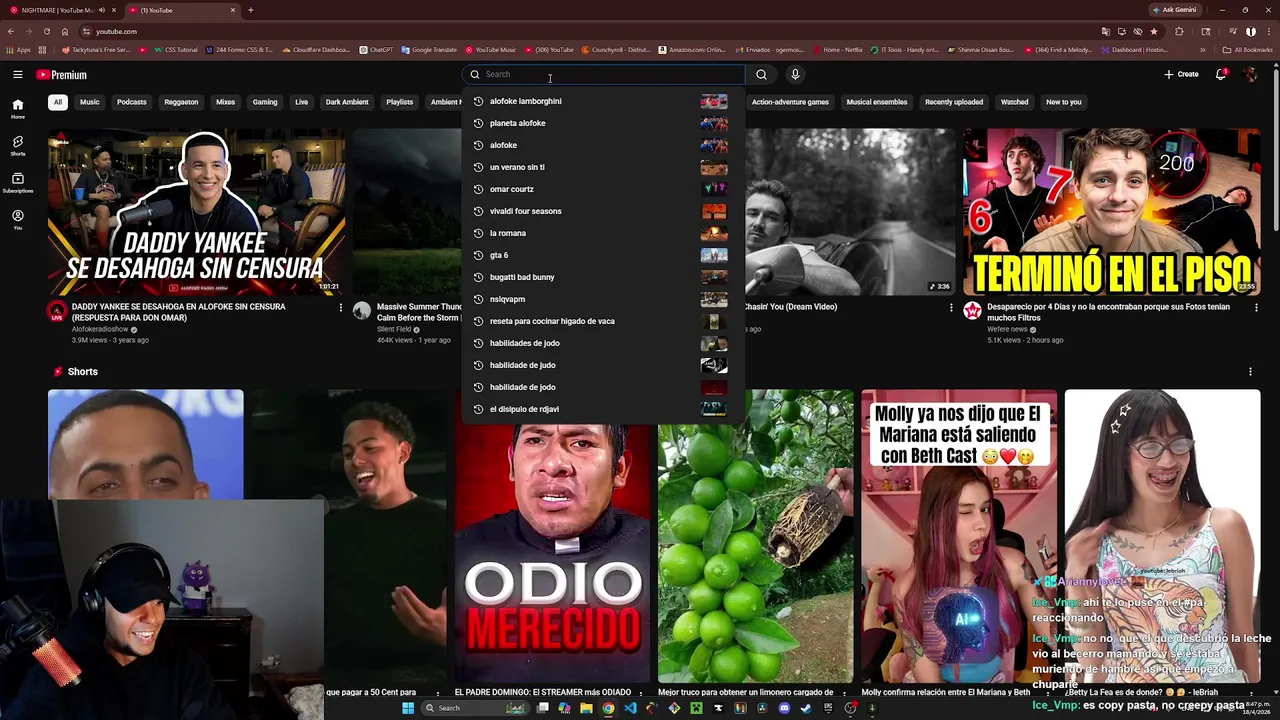Bookmark this page with star icon
This screenshot has height=720, width=1280.
pyautogui.click(x=1153, y=31)
